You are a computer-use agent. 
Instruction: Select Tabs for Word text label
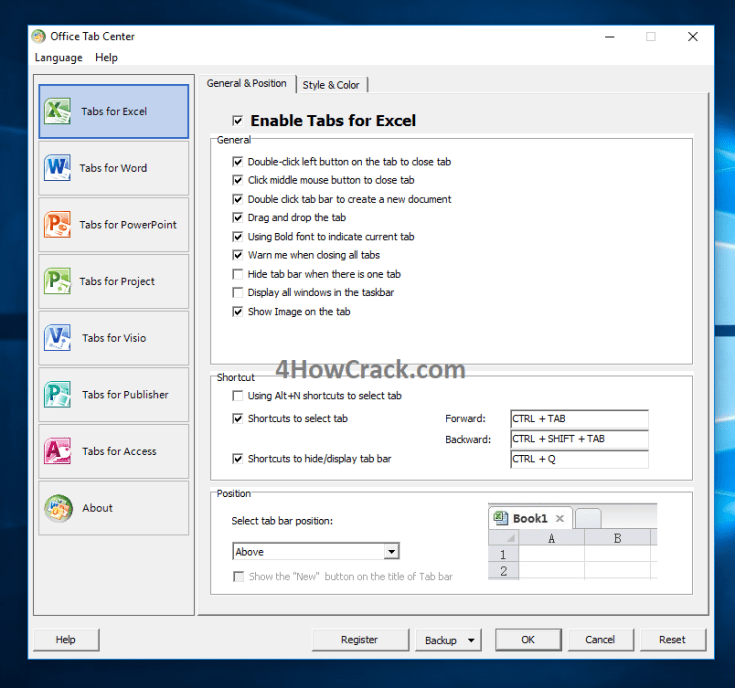pos(113,168)
